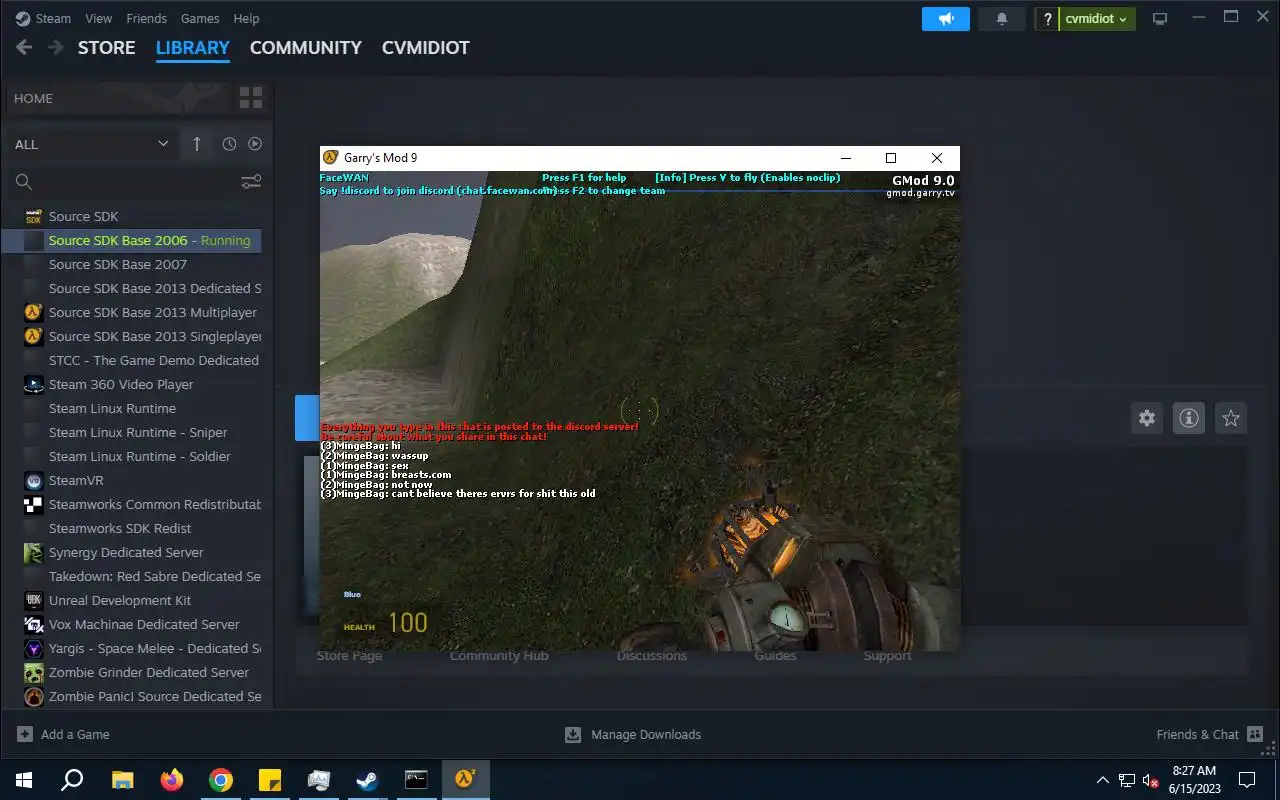1280x800 pixels.
Task: Toggle favorite star for this game
Action: tap(1231, 418)
